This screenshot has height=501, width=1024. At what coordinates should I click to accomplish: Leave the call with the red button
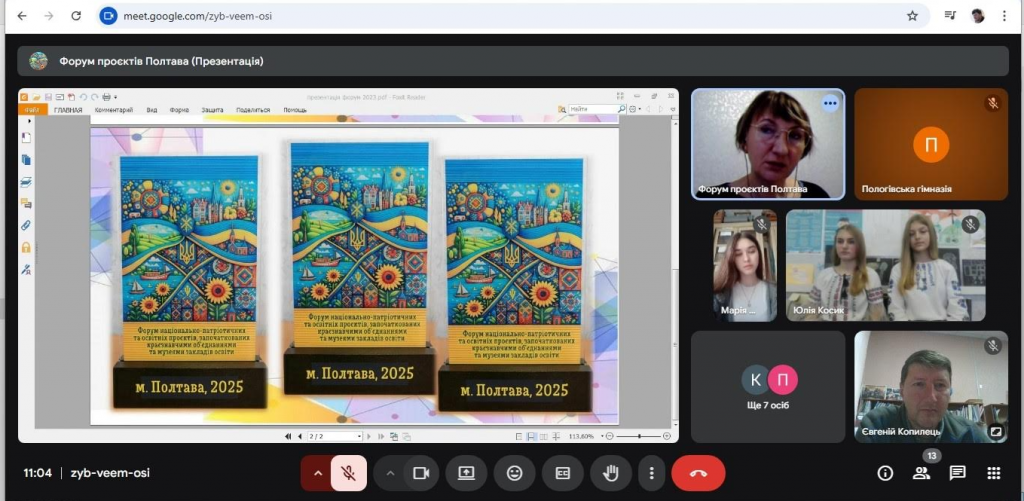(698, 473)
